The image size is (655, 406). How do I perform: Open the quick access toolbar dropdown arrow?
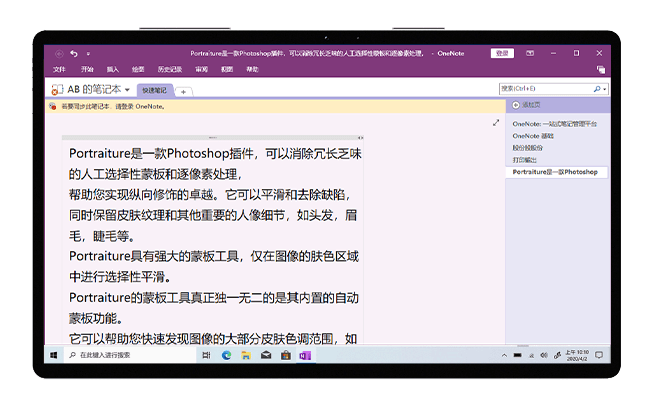point(88,53)
